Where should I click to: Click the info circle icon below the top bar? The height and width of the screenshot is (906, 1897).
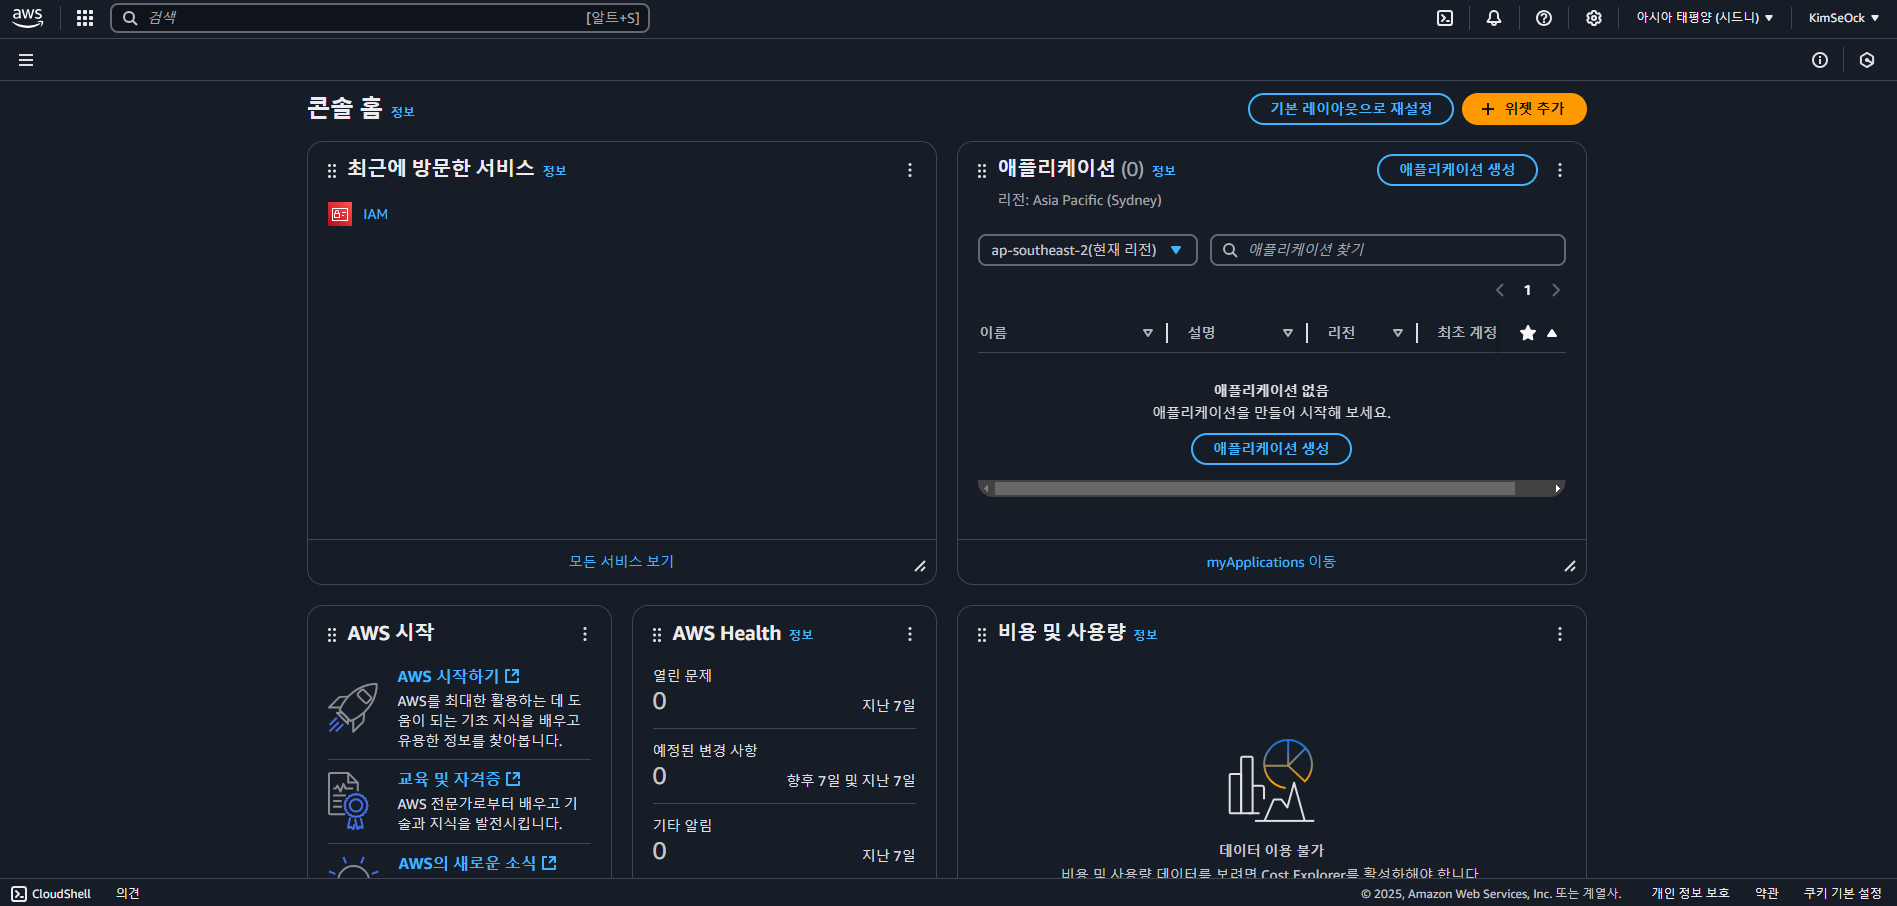1820,60
